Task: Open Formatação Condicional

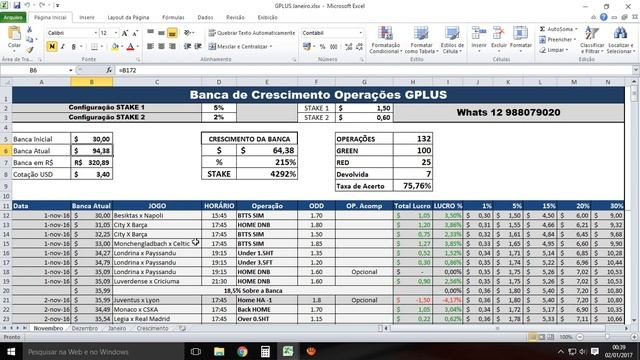Action: [385, 40]
